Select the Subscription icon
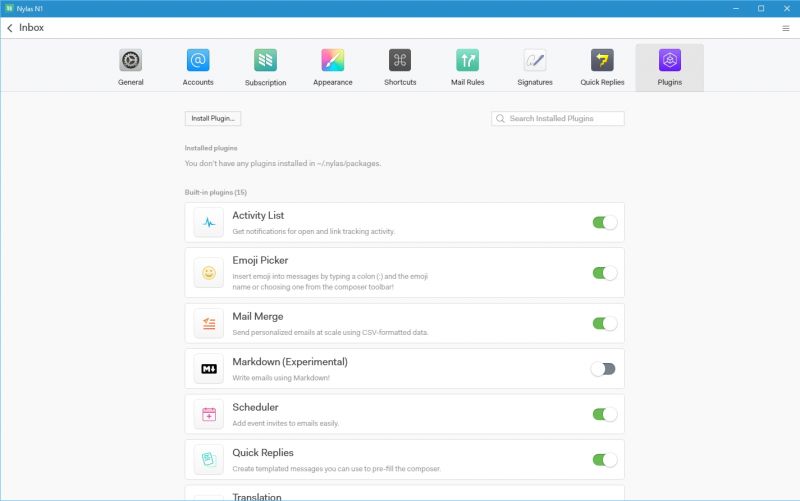 (265, 60)
